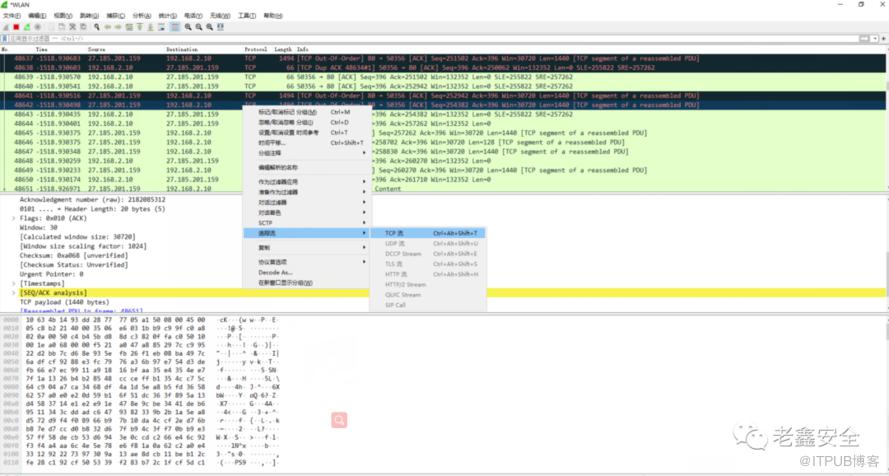Click the go to previous packet arrow
889x476 pixels.
[x=107, y=27]
